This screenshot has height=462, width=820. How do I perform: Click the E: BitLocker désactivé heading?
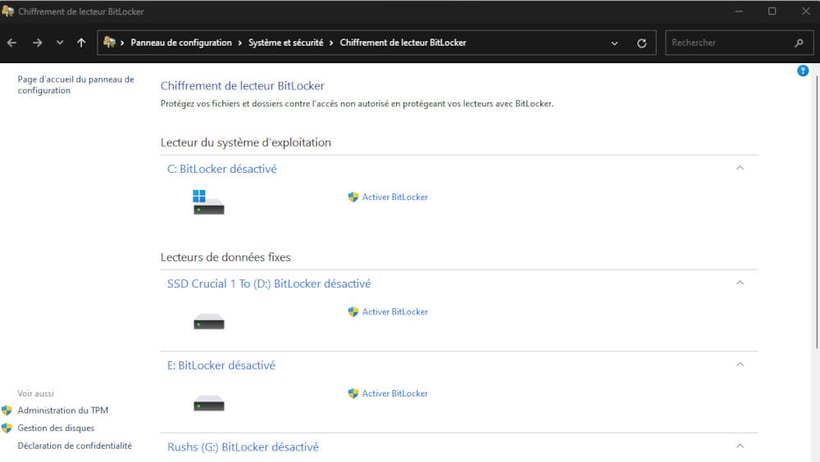pos(221,365)
